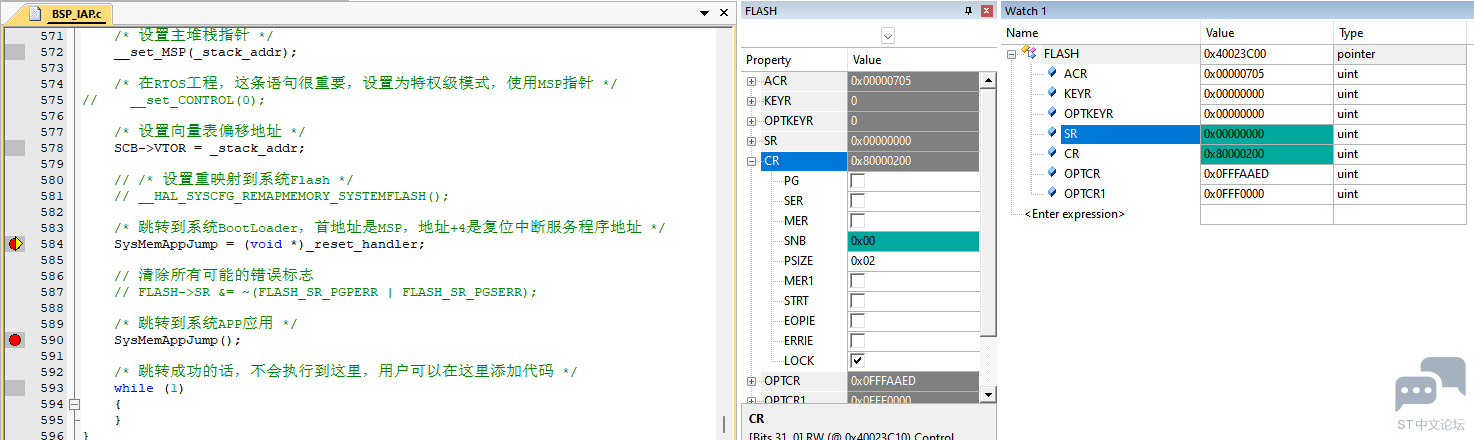The width and height of the screenshot is (1474, 440).
Task: Toggle the PG bit checkbox
Action: [x=857, y=181]
